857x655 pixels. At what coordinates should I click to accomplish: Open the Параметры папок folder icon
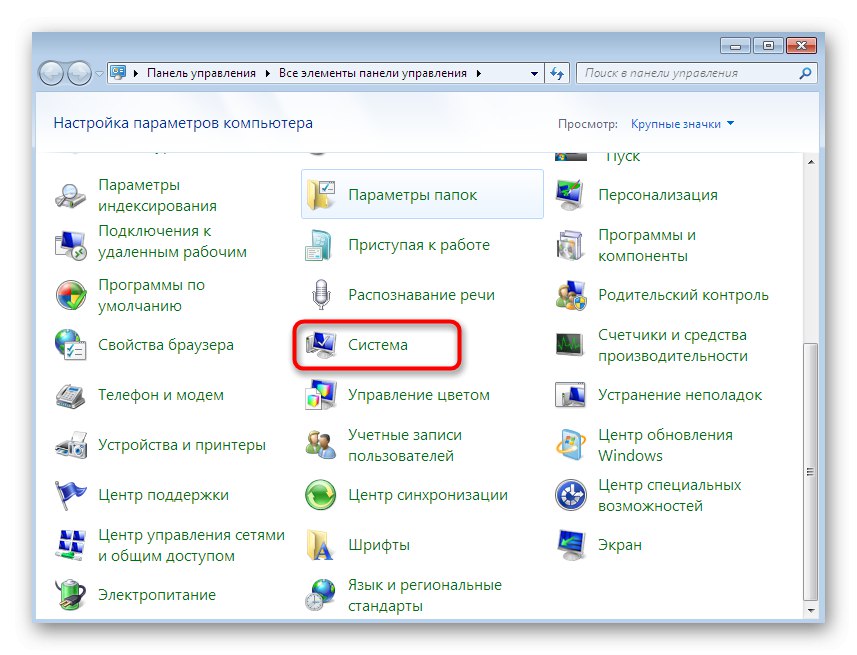[x=321, y=195]
